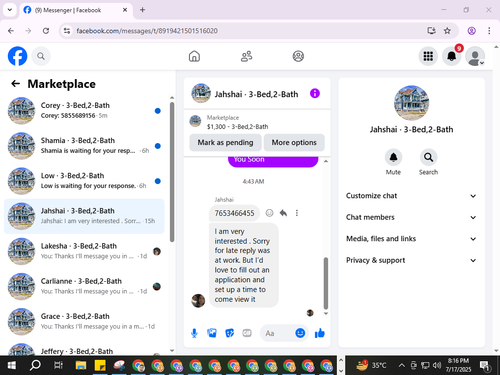Click the Jahshai chat header name
The width and height of the screenshot is (500, 375).
tap(256, 94)
